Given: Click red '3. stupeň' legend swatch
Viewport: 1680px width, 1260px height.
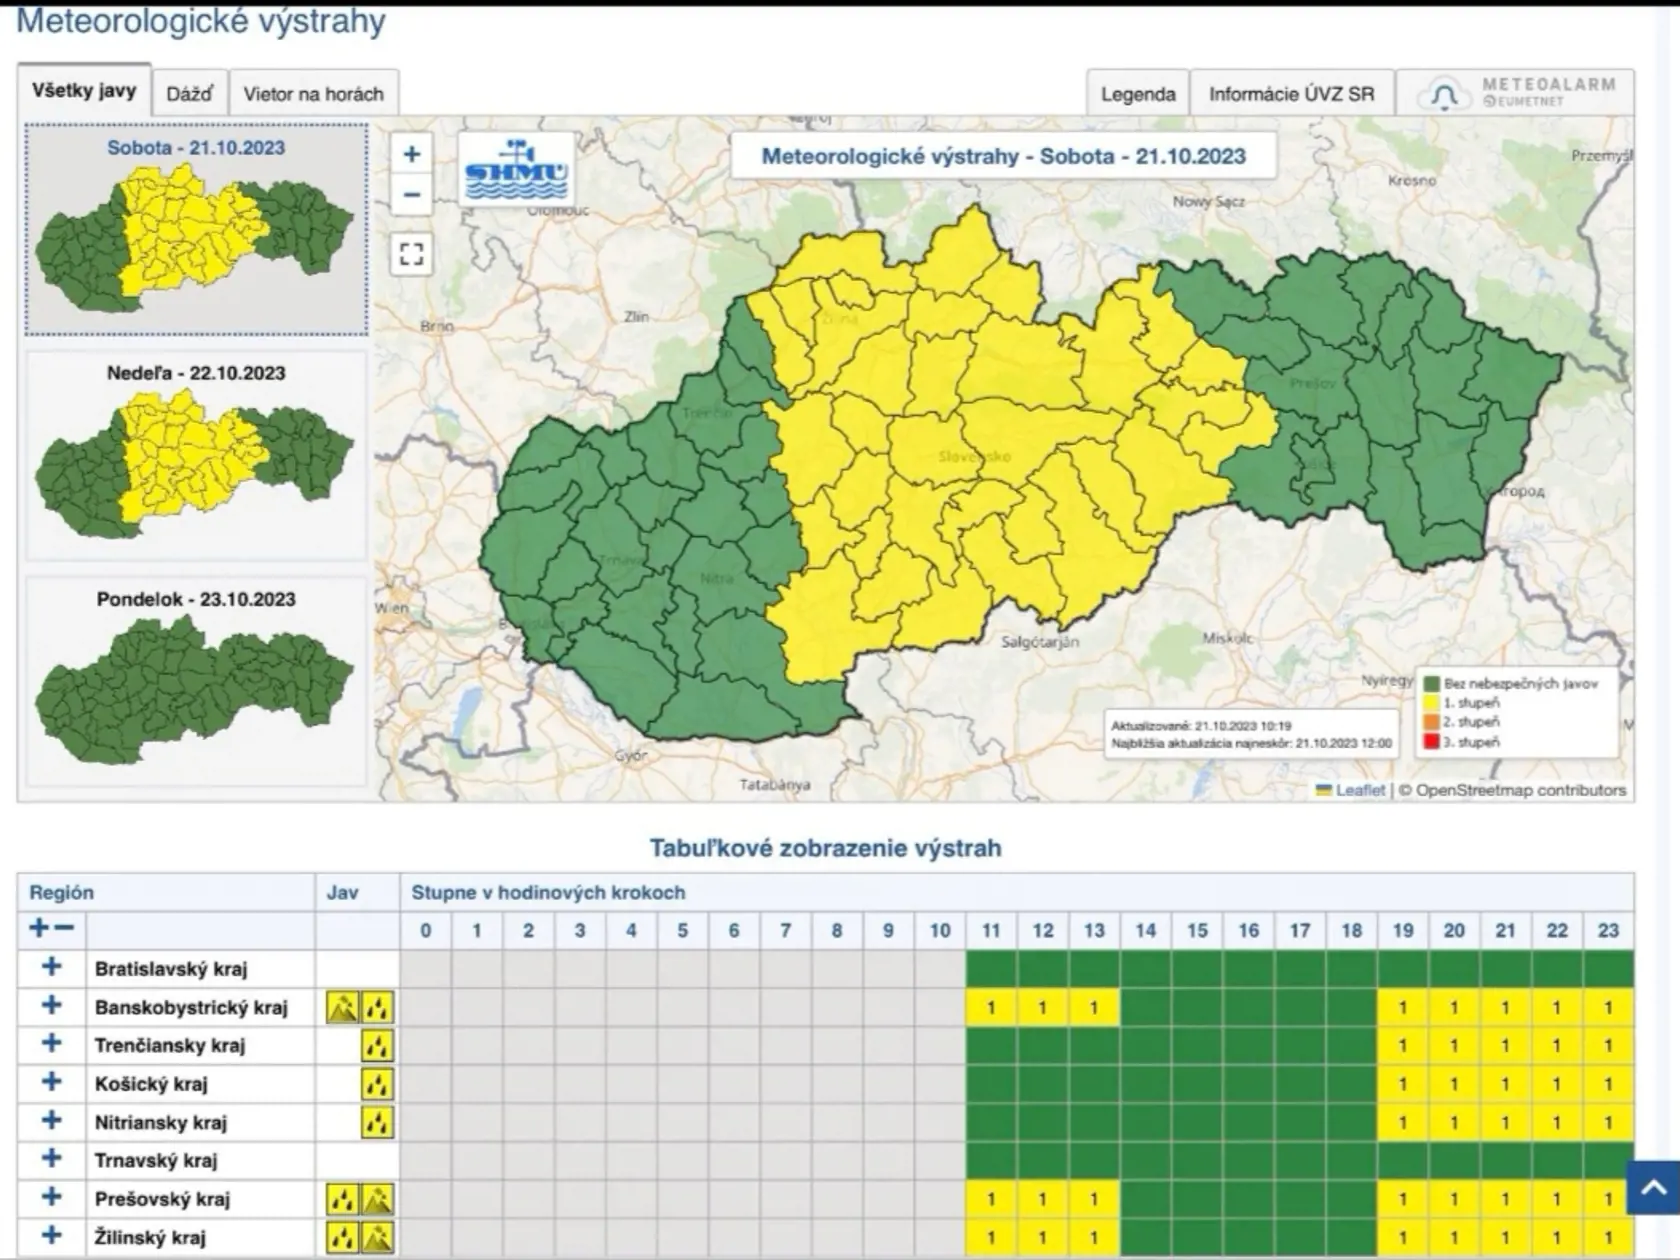Looking at the screenshot, I should click(x=1432, y=742).
